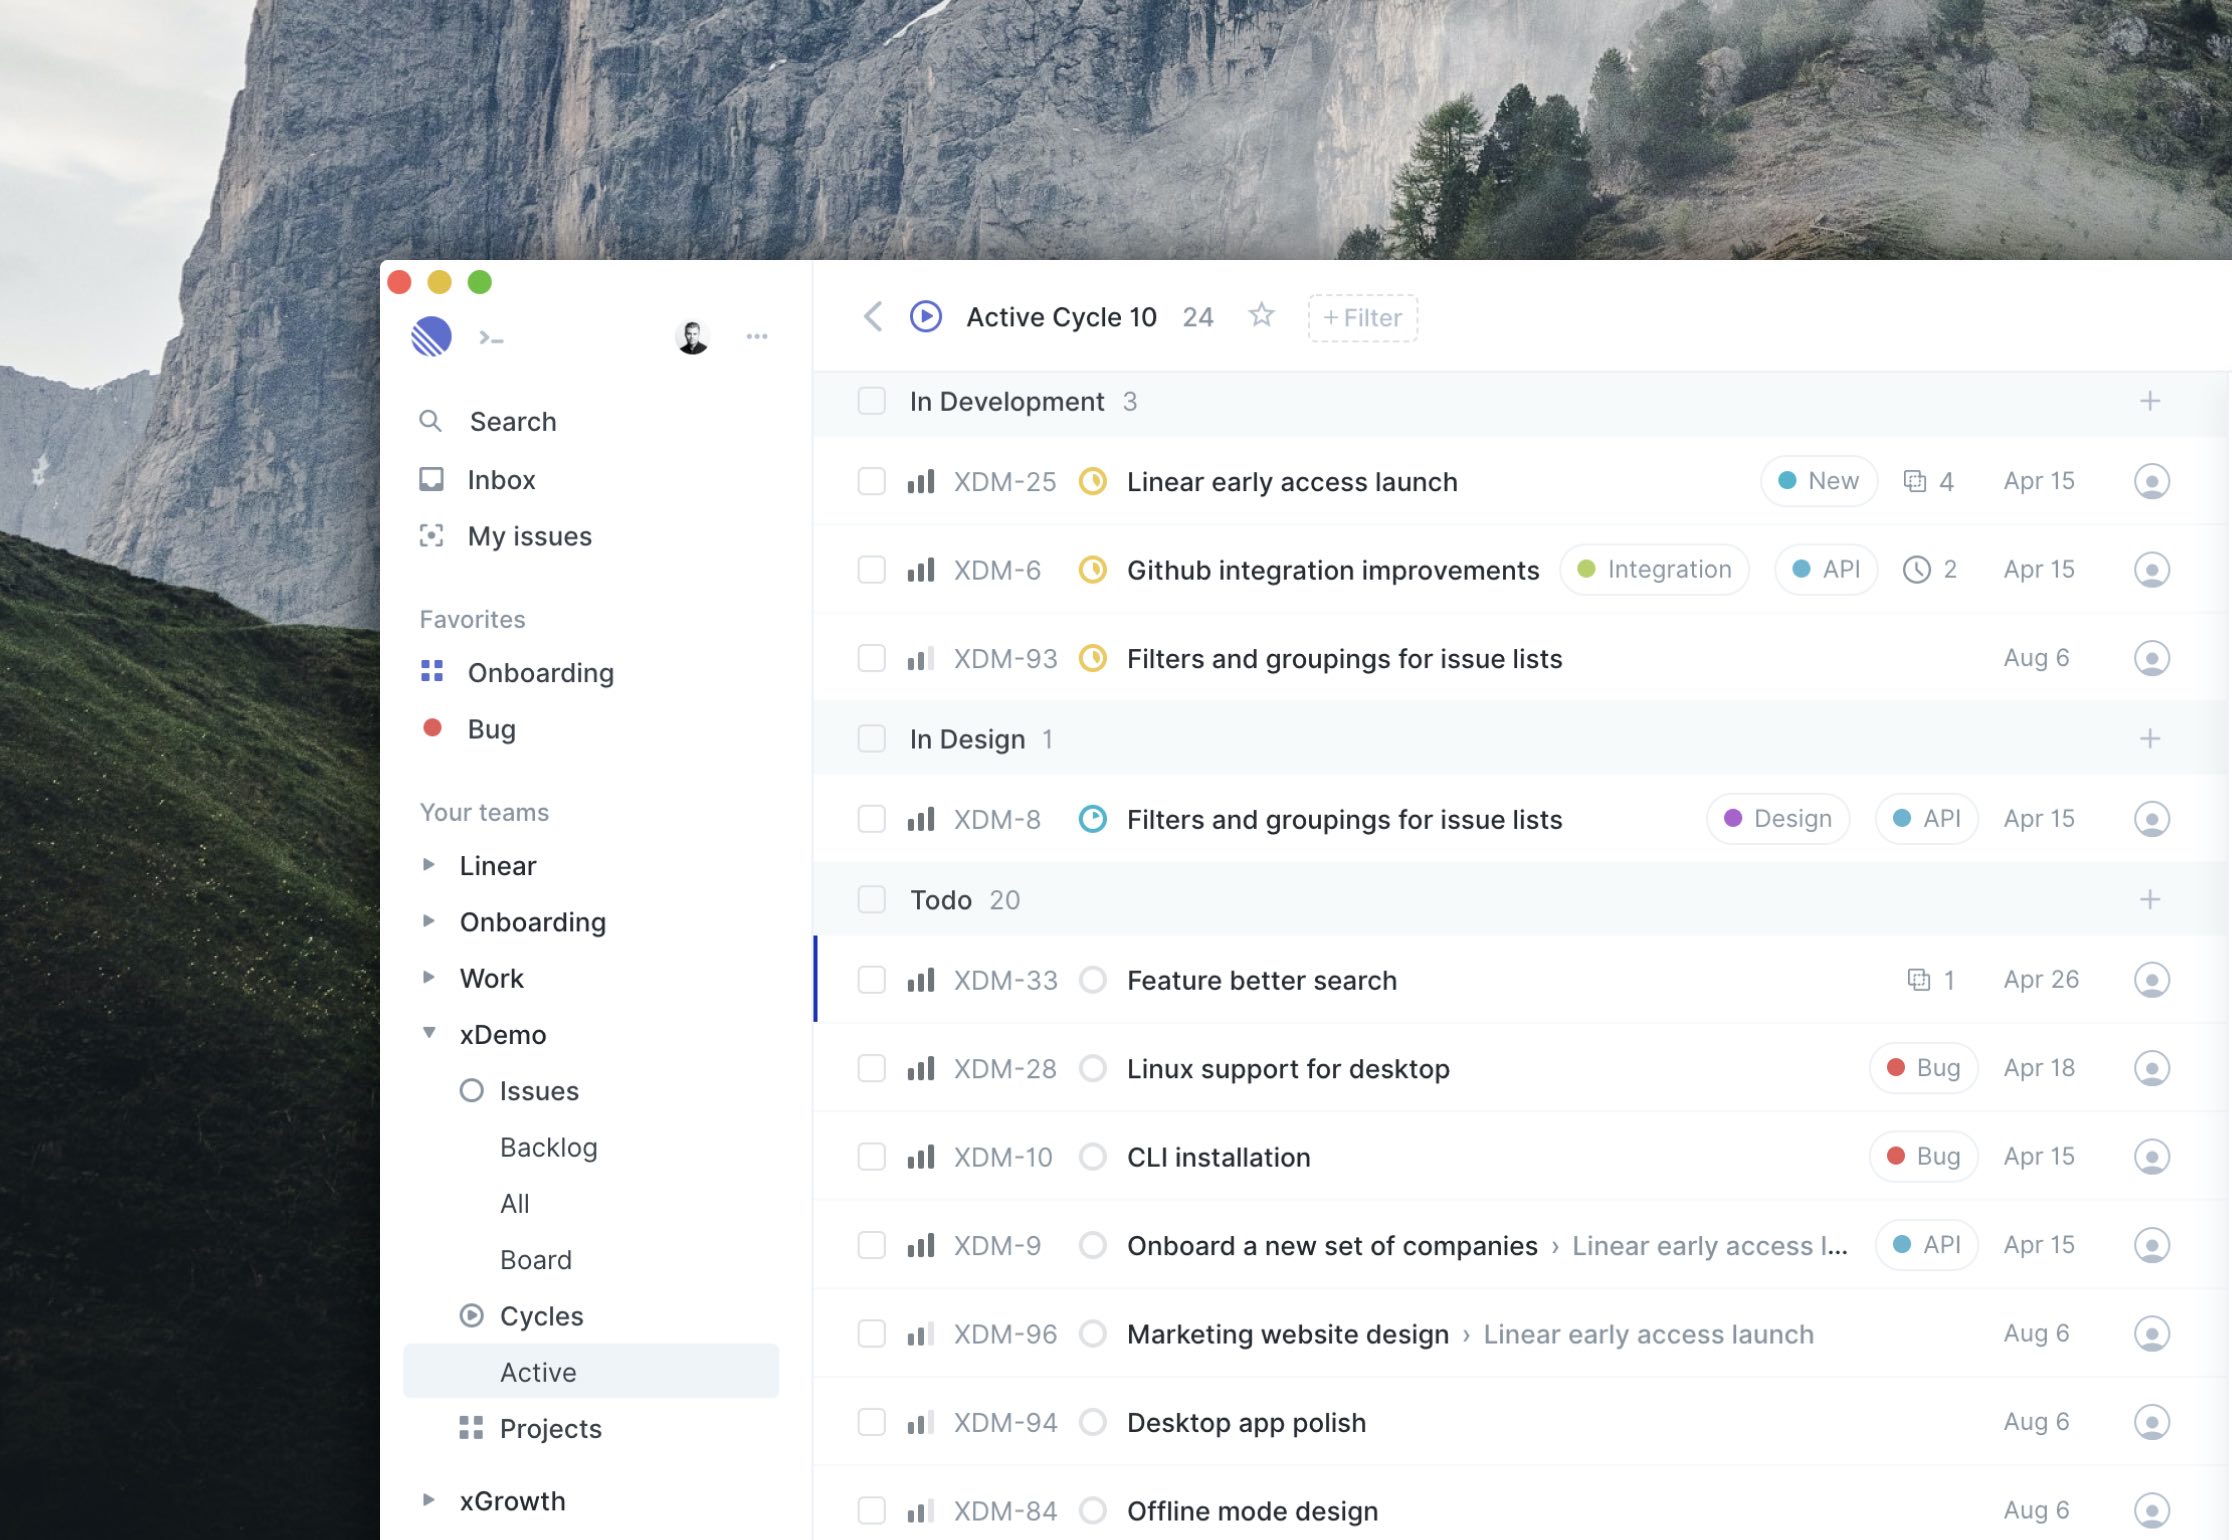Screen dimensions: 2232x1540
Task: Click the Linear workspace logo
Action: pos(432,337)
